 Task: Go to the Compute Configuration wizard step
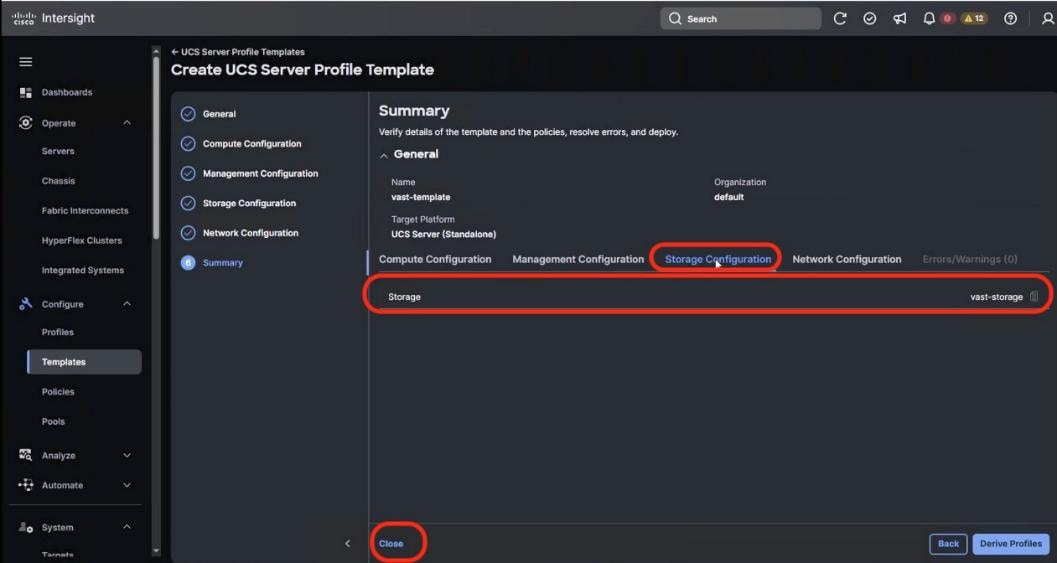pos(252,144)
